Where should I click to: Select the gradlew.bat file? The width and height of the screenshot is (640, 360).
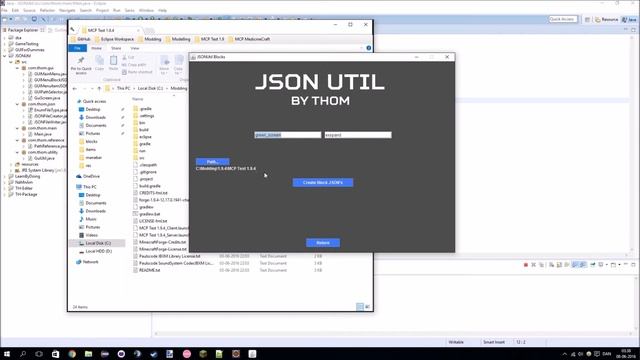(x=147, y=214)
